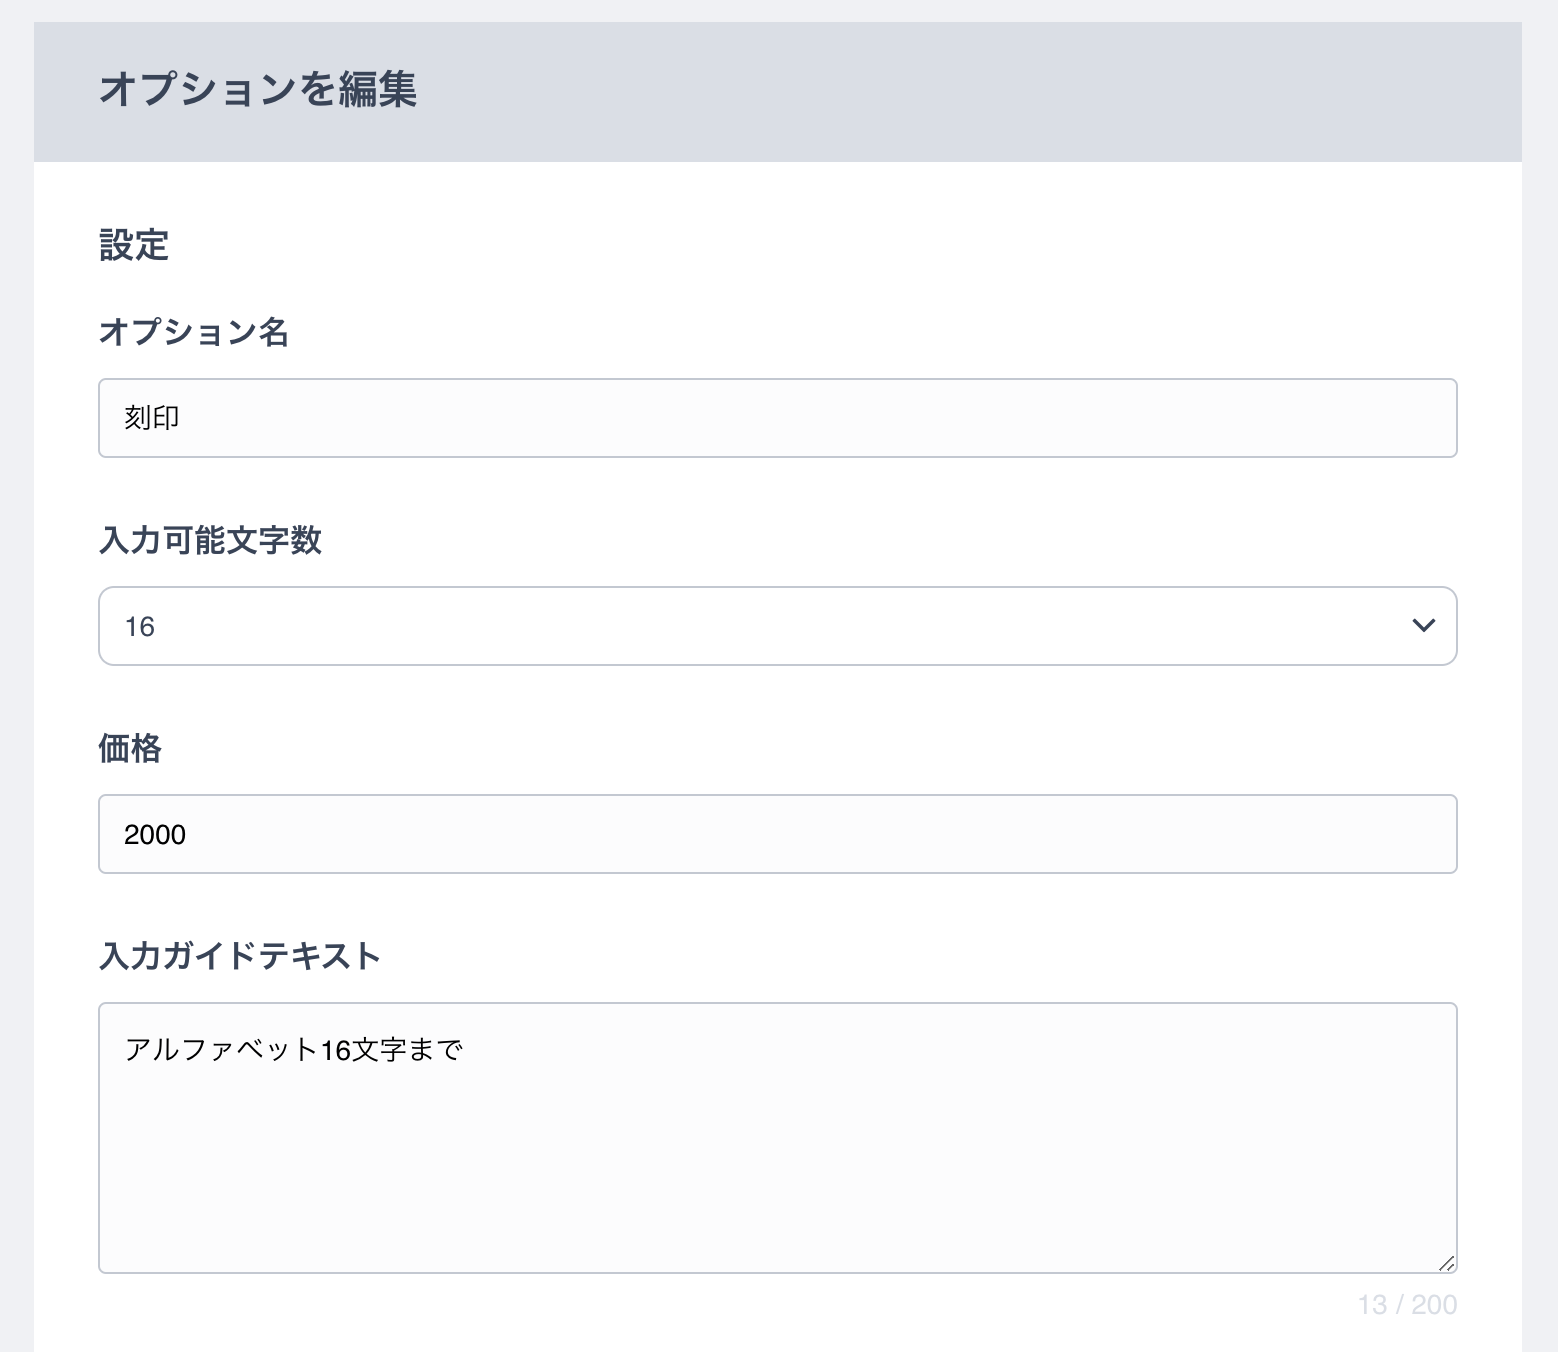The image size is (1558, 1352).
Task: Focus the 入力ガイドテキスト textarea
Action: [x=777, y=1138]
